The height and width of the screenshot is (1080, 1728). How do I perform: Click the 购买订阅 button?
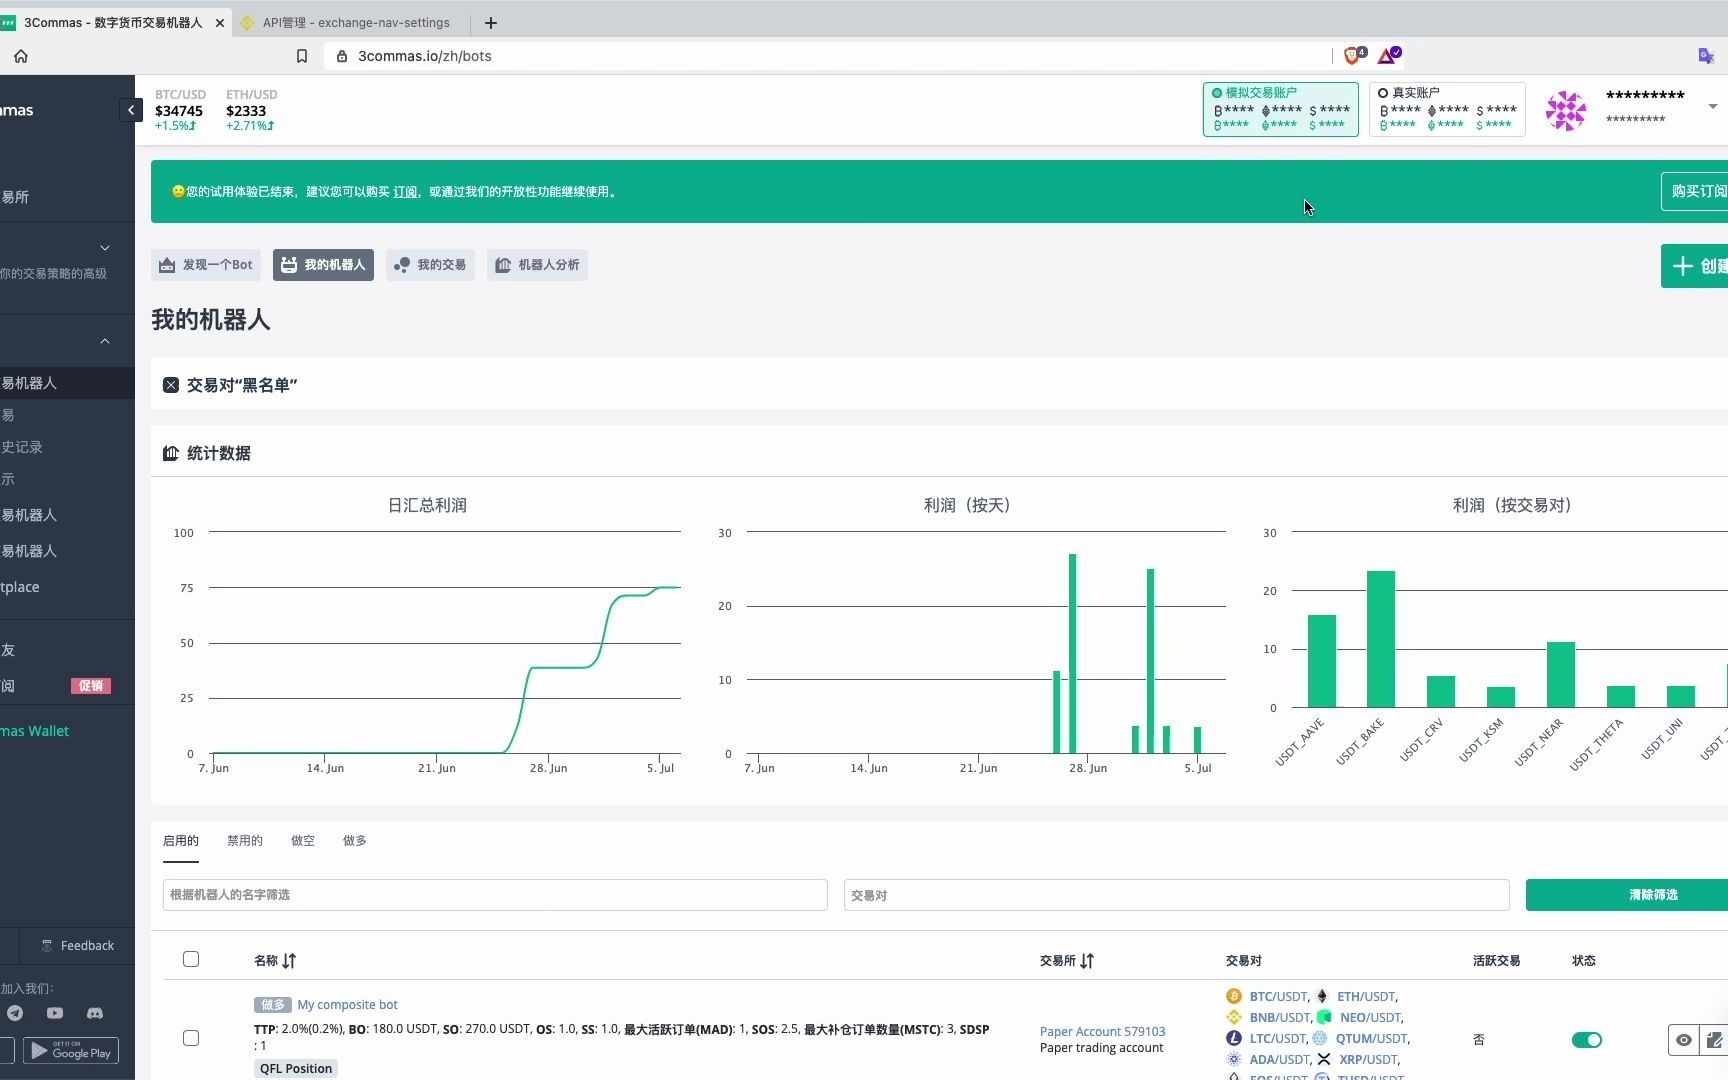tap(1697, 191)
